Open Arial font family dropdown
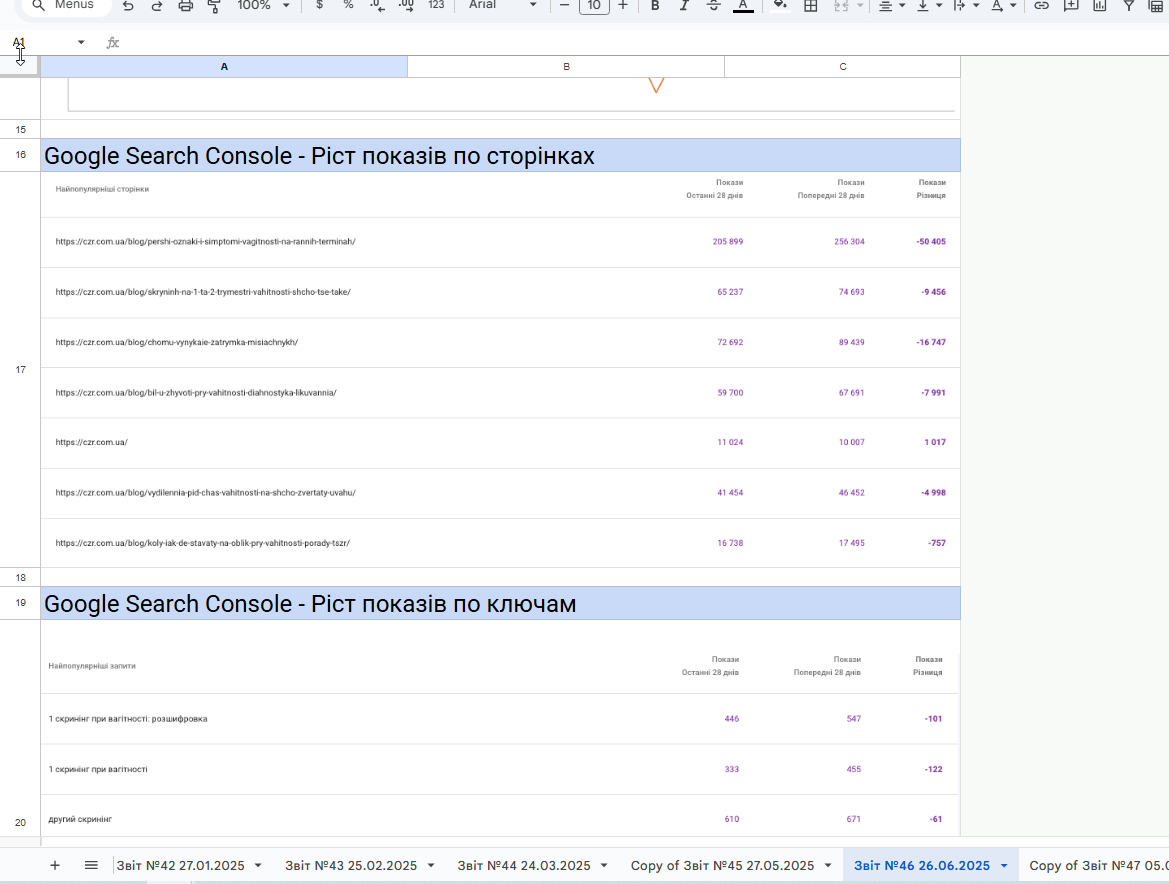Viewport: 1169px width, 884px height. coord(502,5)
